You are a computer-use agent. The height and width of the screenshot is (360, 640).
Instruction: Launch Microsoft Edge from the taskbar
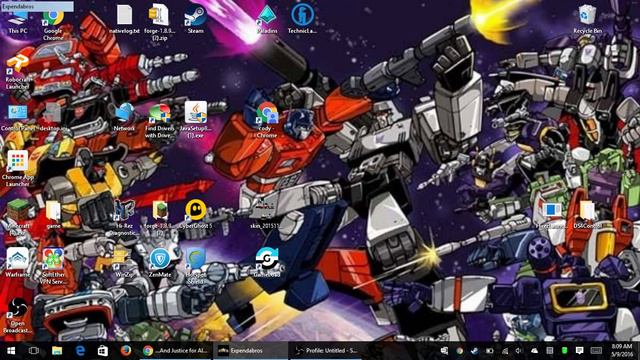pos(80,351)
